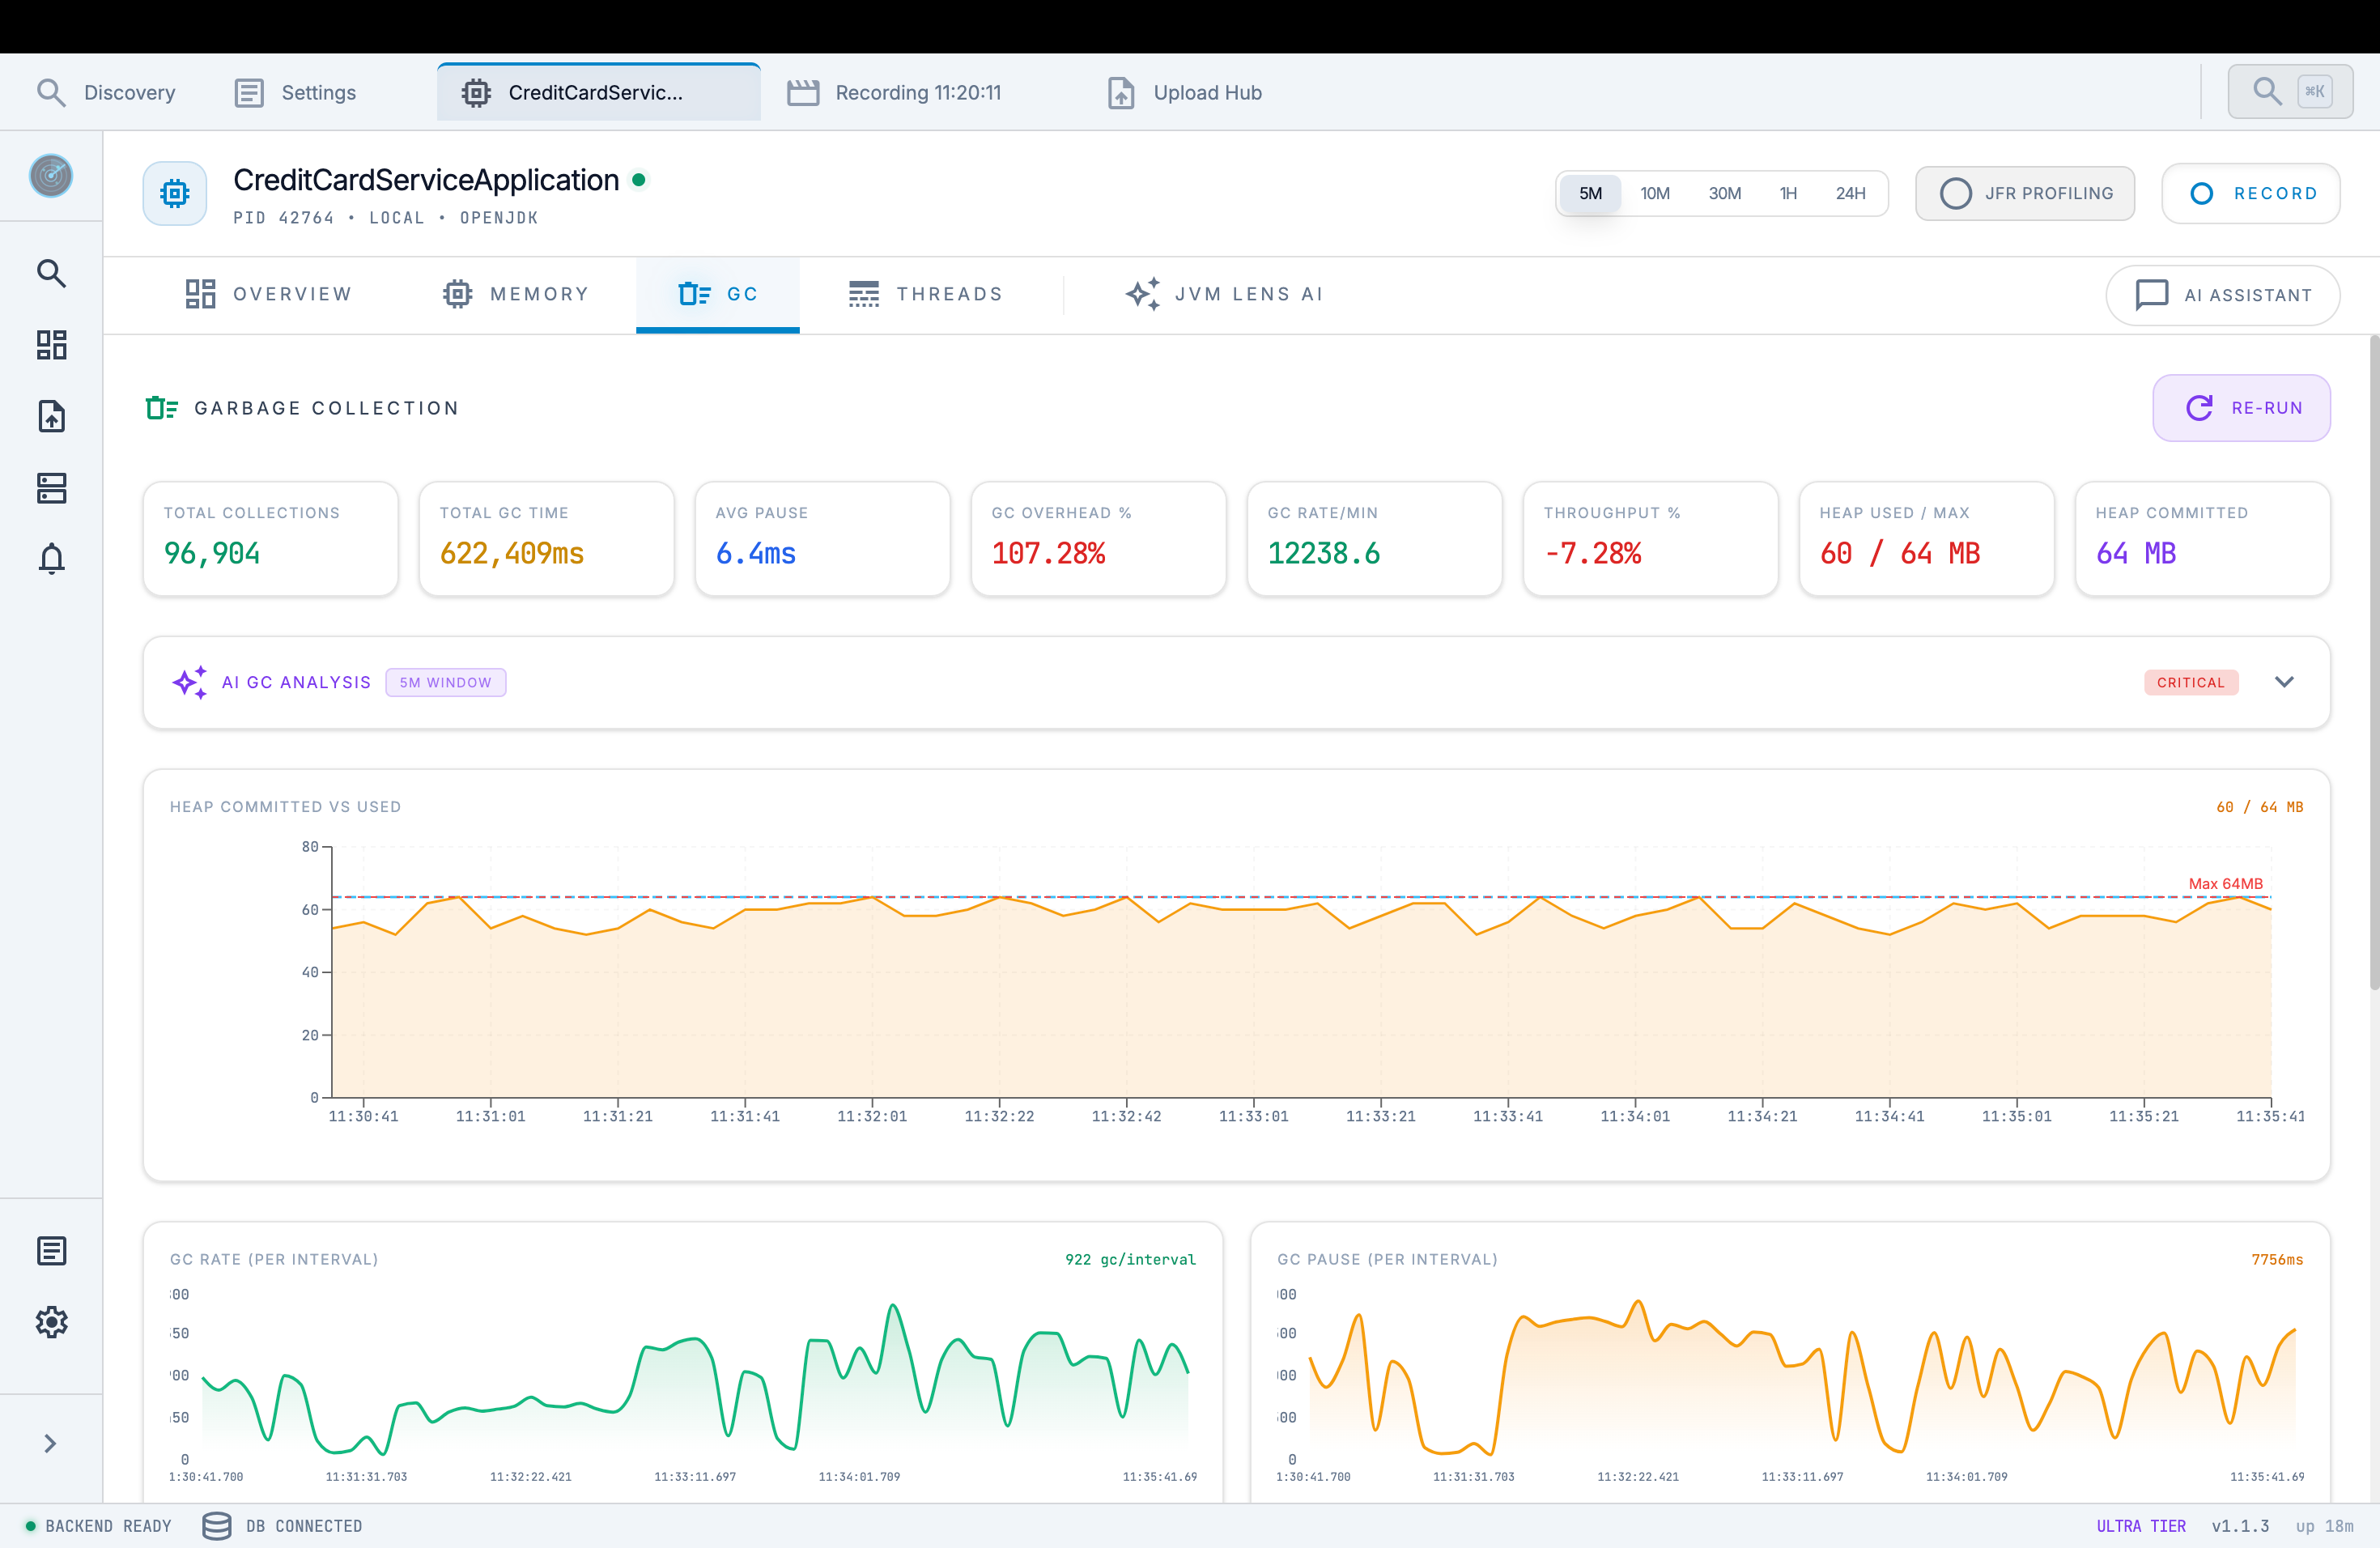This screenshot has width=2380, height=1548.
Task: Toggle JFR Profiling on
Action: [x=2024, y=193]
